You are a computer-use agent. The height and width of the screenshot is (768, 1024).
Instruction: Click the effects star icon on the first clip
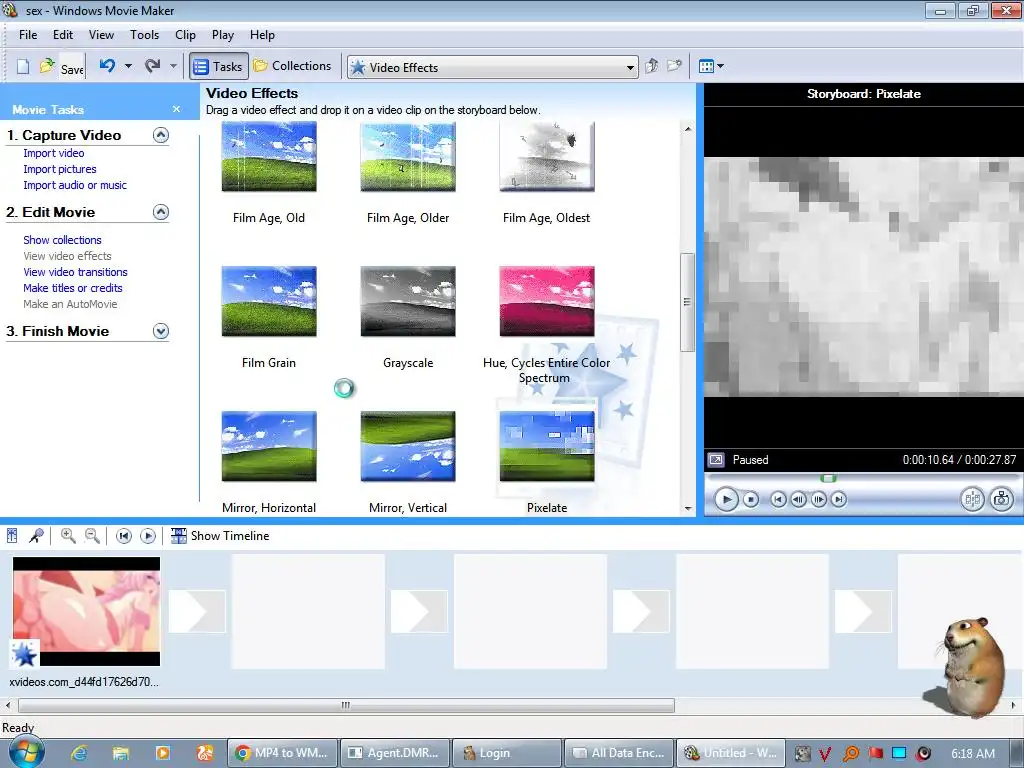pos(25,654)
